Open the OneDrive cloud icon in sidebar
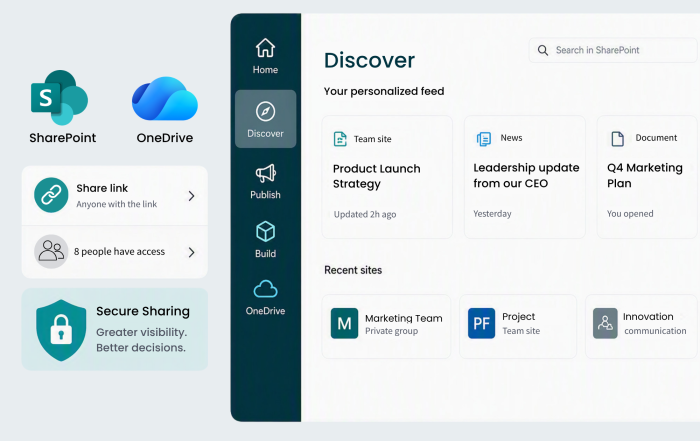The height and width of the screenshot is (441, 700). click(265, 289)
